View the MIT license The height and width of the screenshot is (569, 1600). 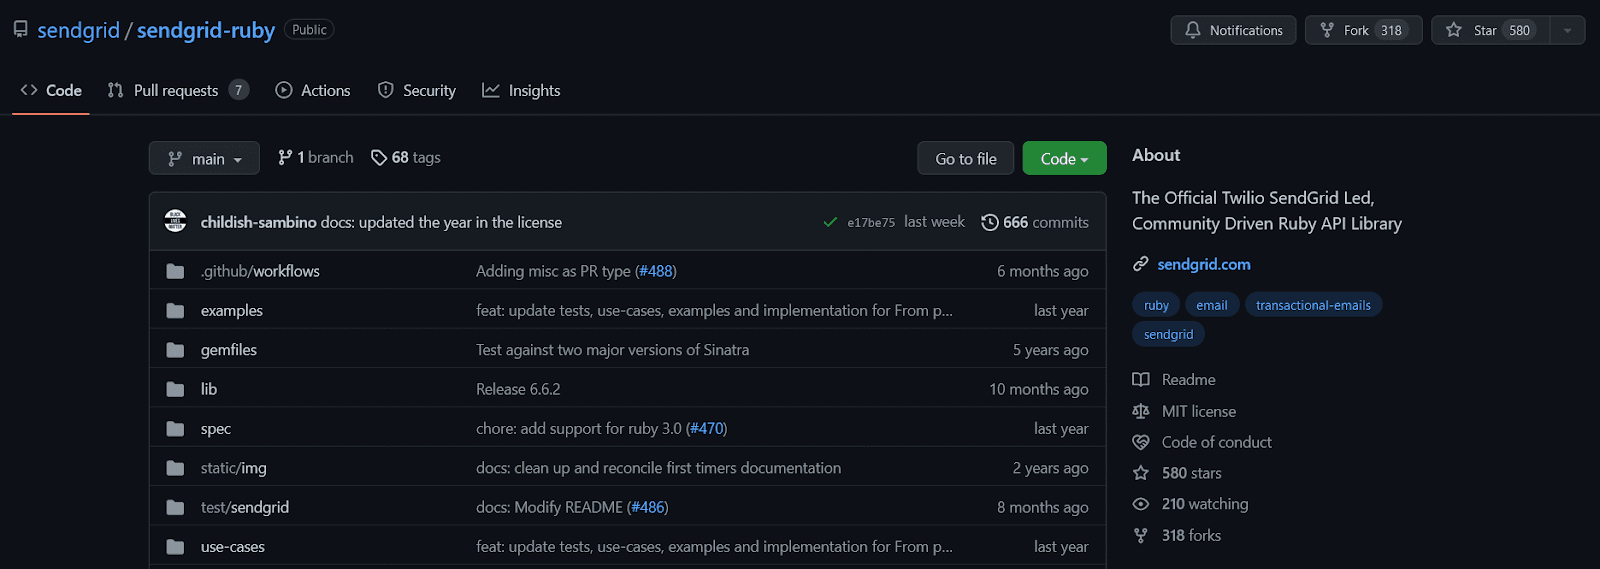[1198, 411]
